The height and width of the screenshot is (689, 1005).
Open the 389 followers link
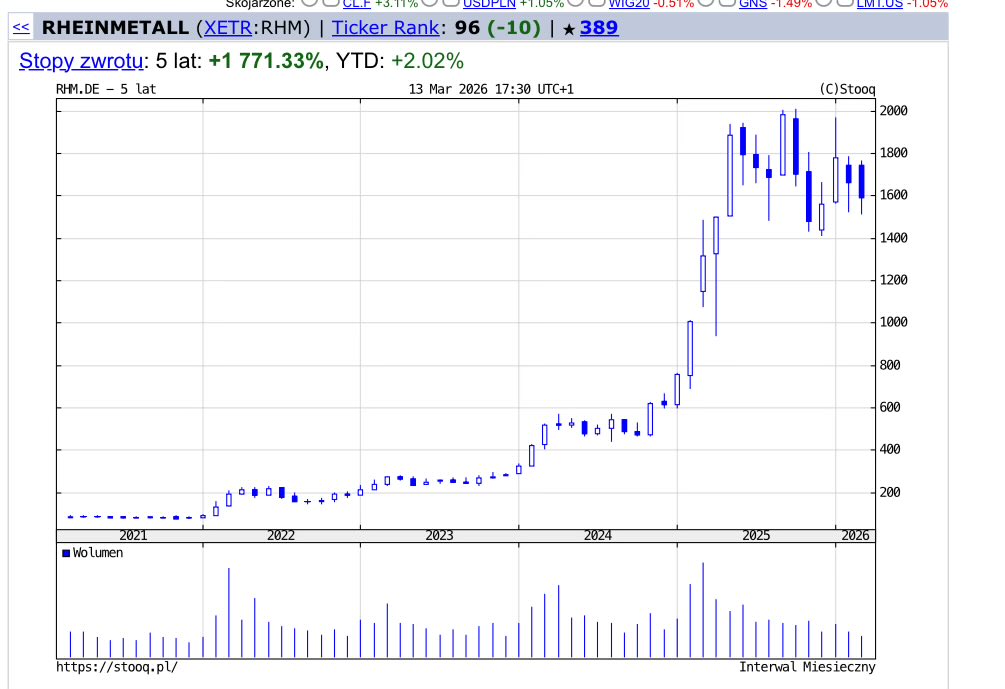[x=599, y=28]
